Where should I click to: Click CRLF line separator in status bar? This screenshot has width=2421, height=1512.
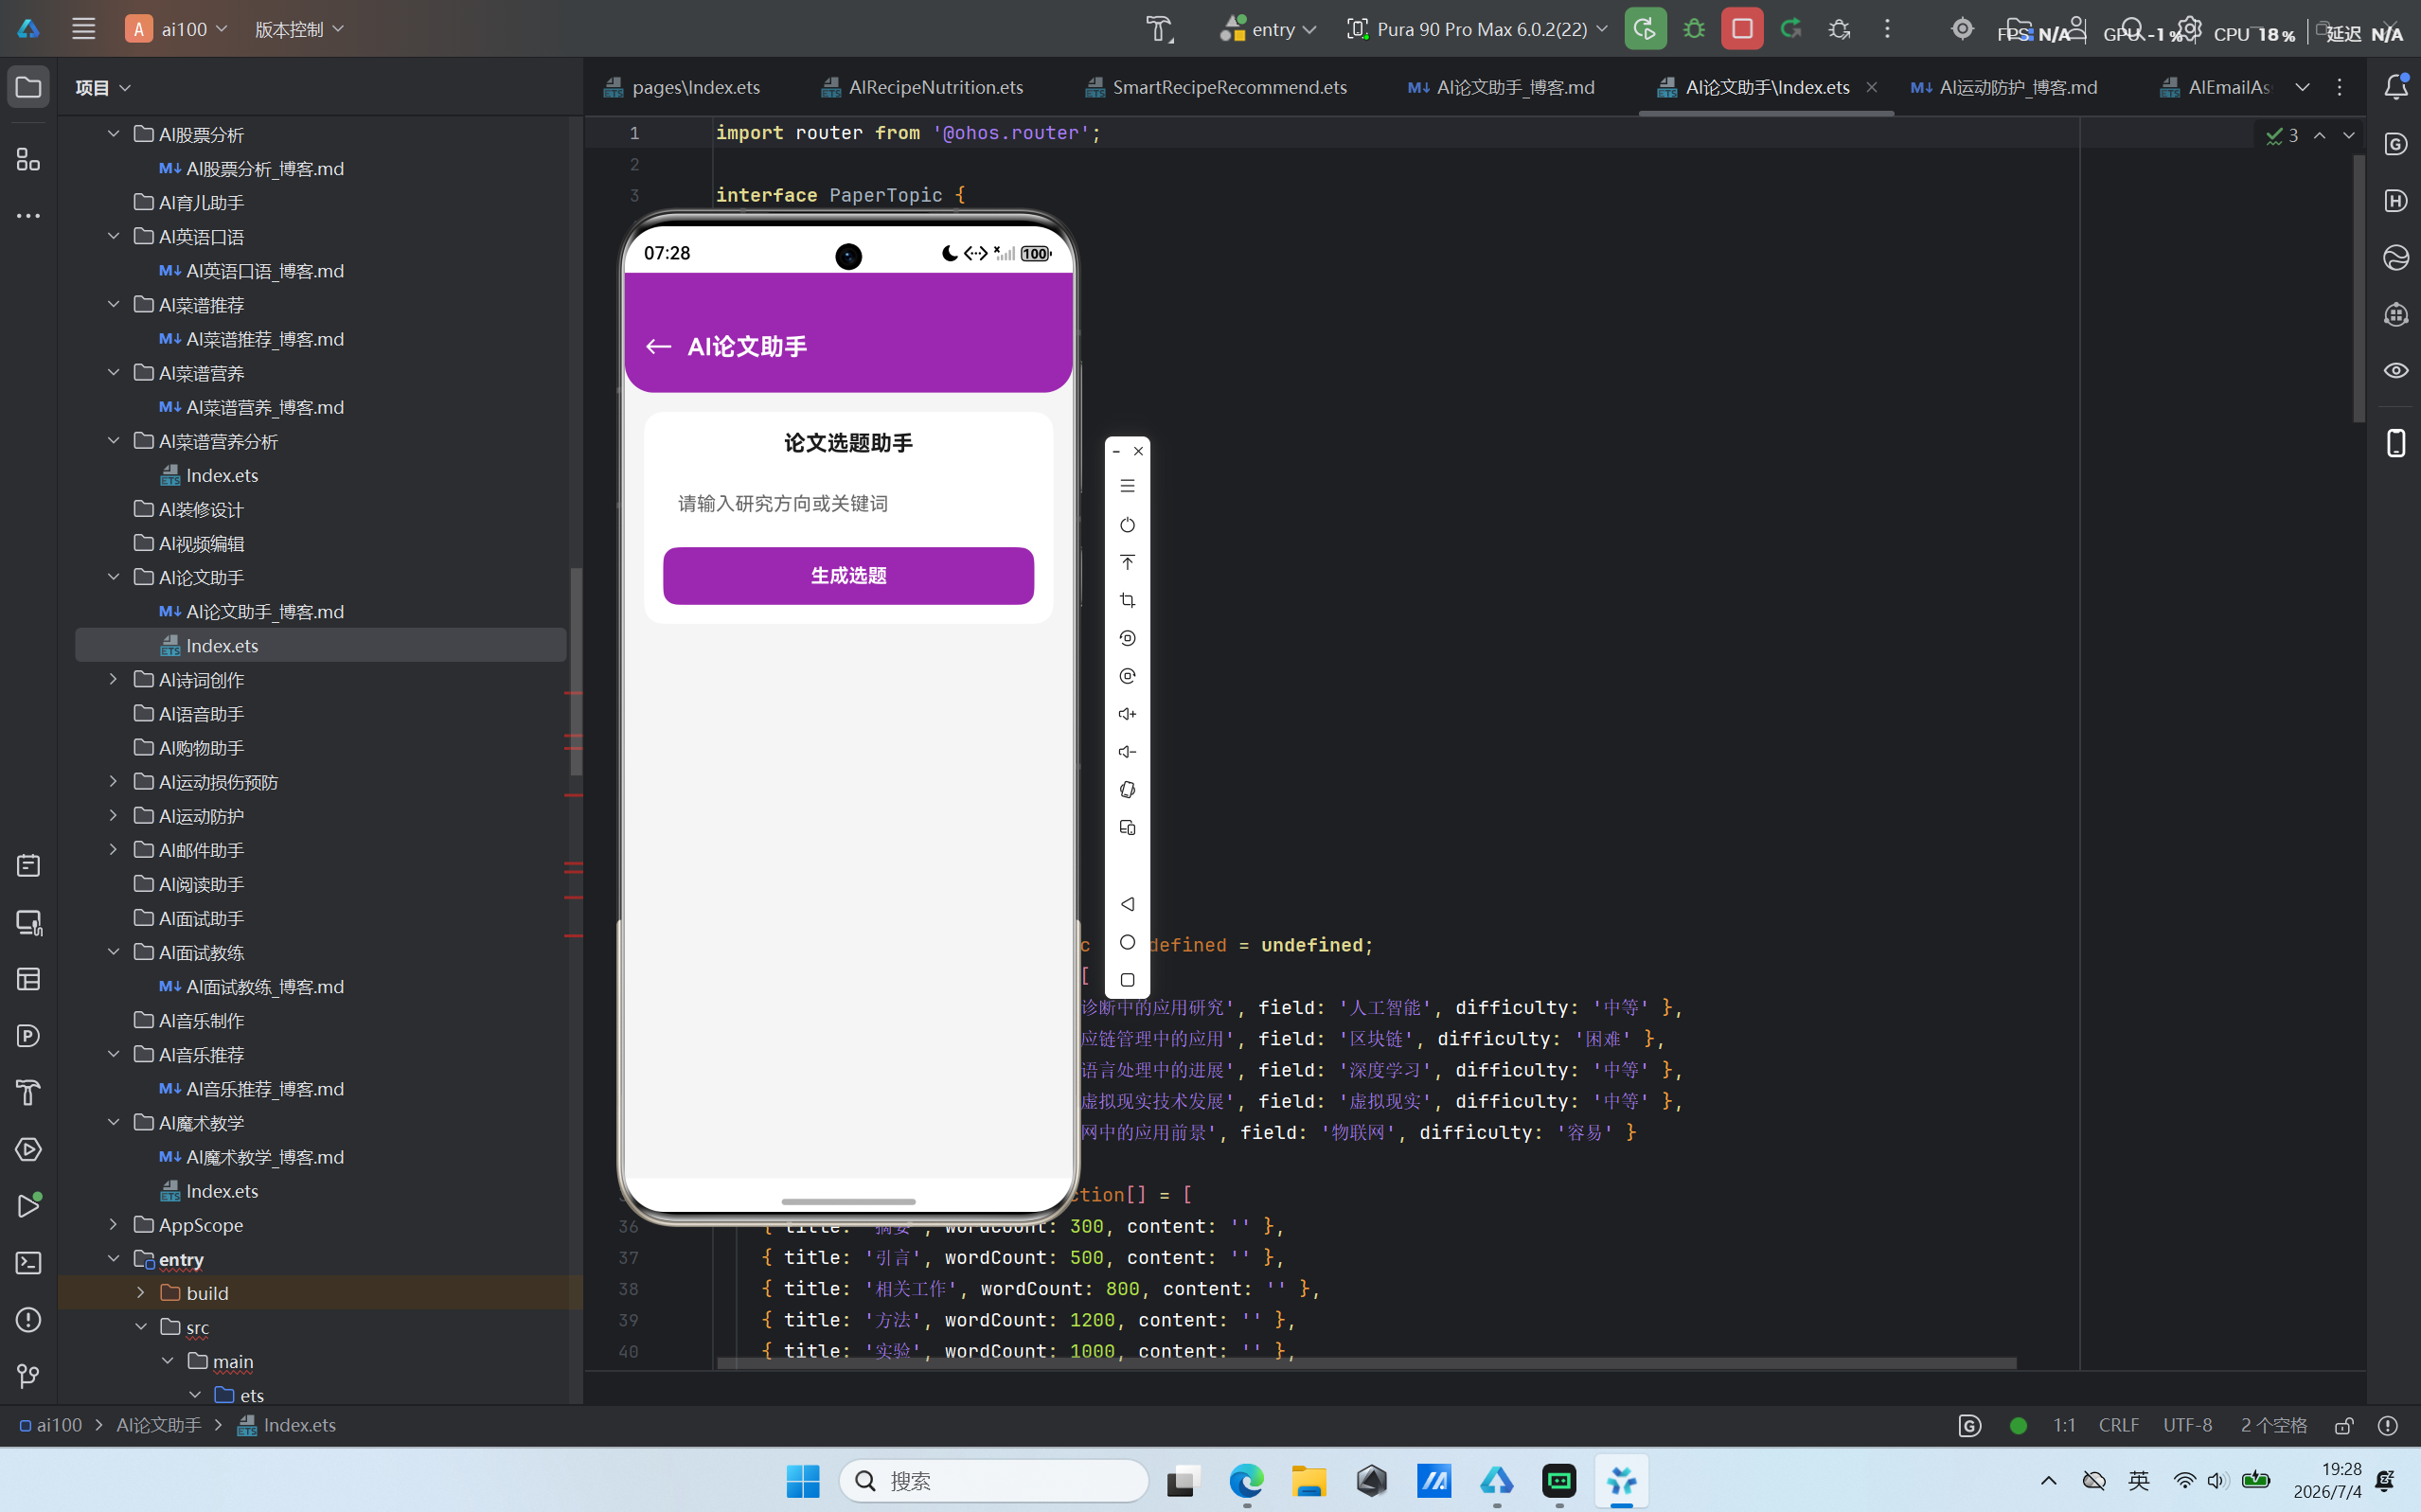(2119, 1425)
